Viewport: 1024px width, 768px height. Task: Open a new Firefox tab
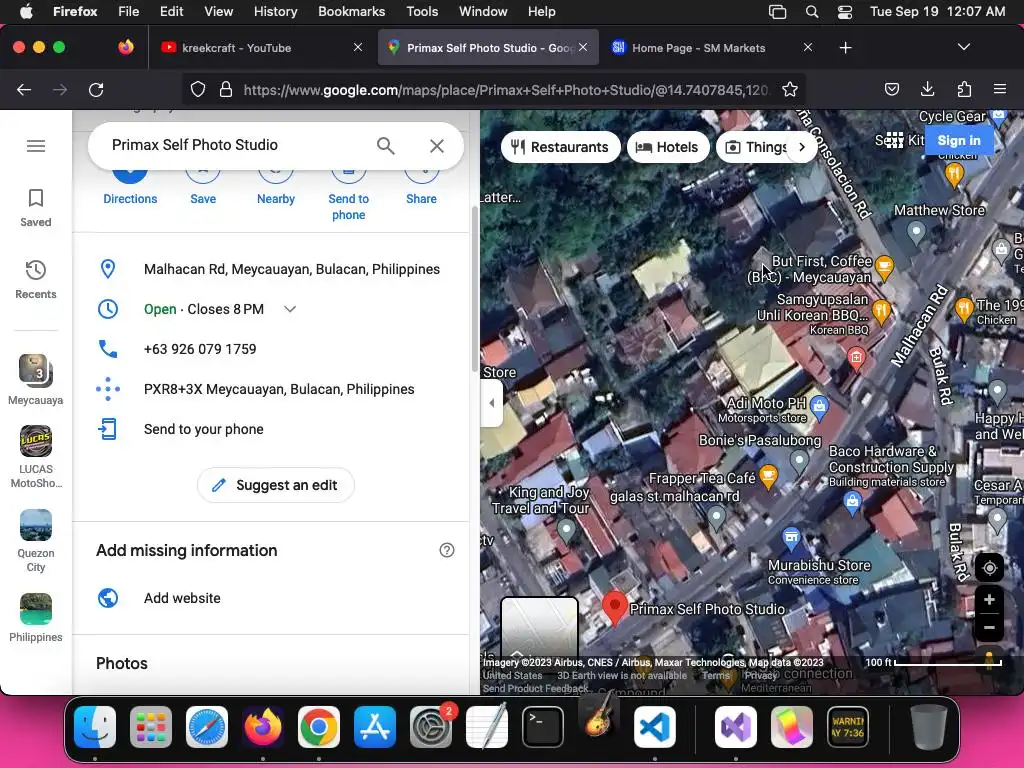[846, 48]
